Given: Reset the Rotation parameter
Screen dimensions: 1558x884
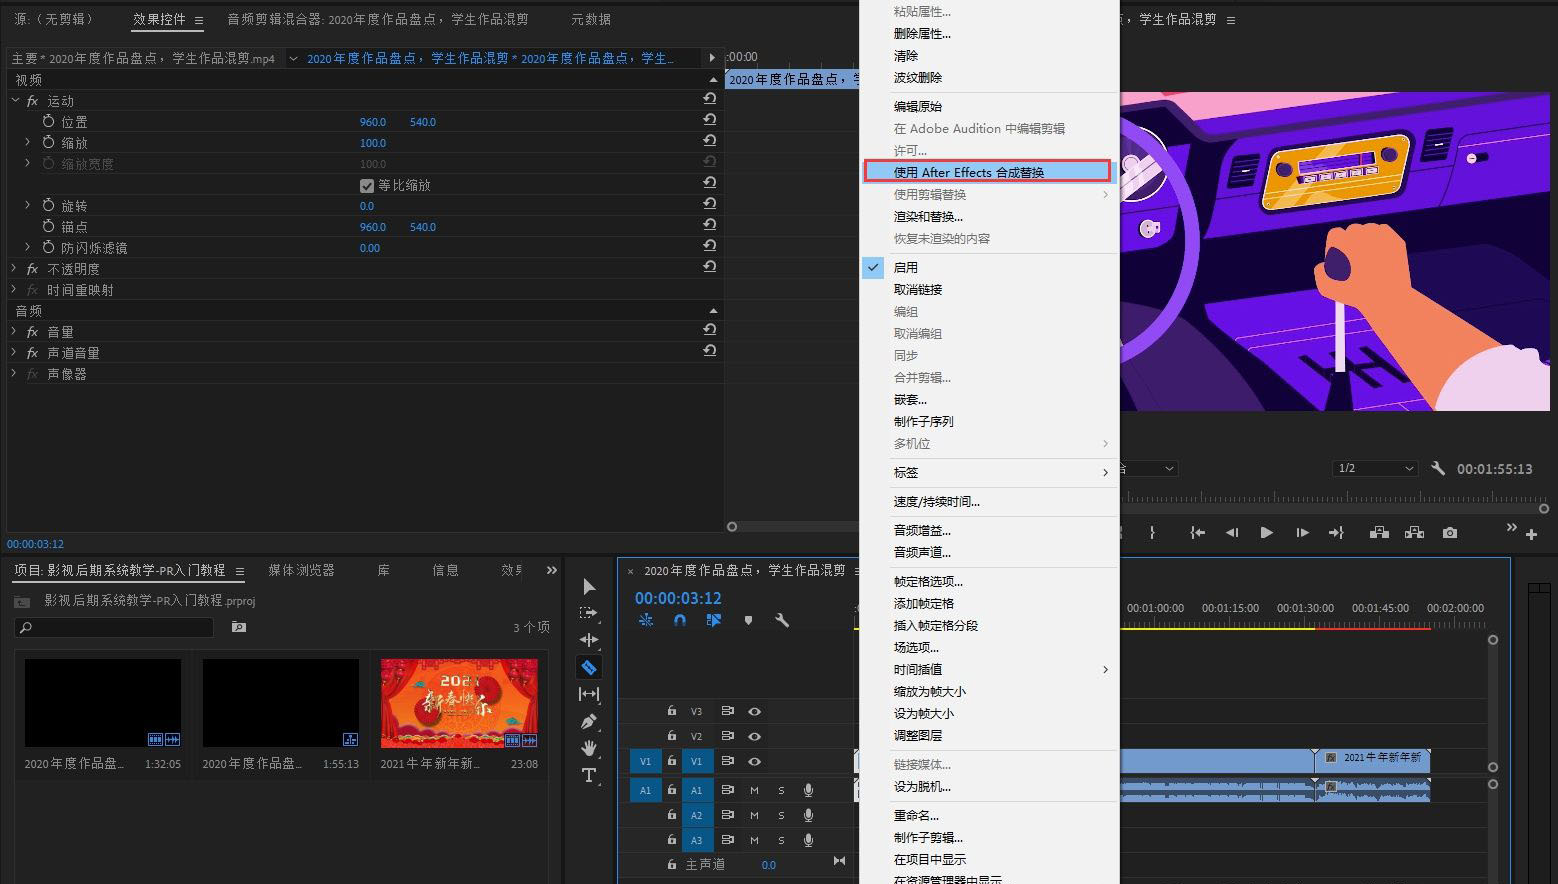Looking at the screenshot, I should point(709,204).
